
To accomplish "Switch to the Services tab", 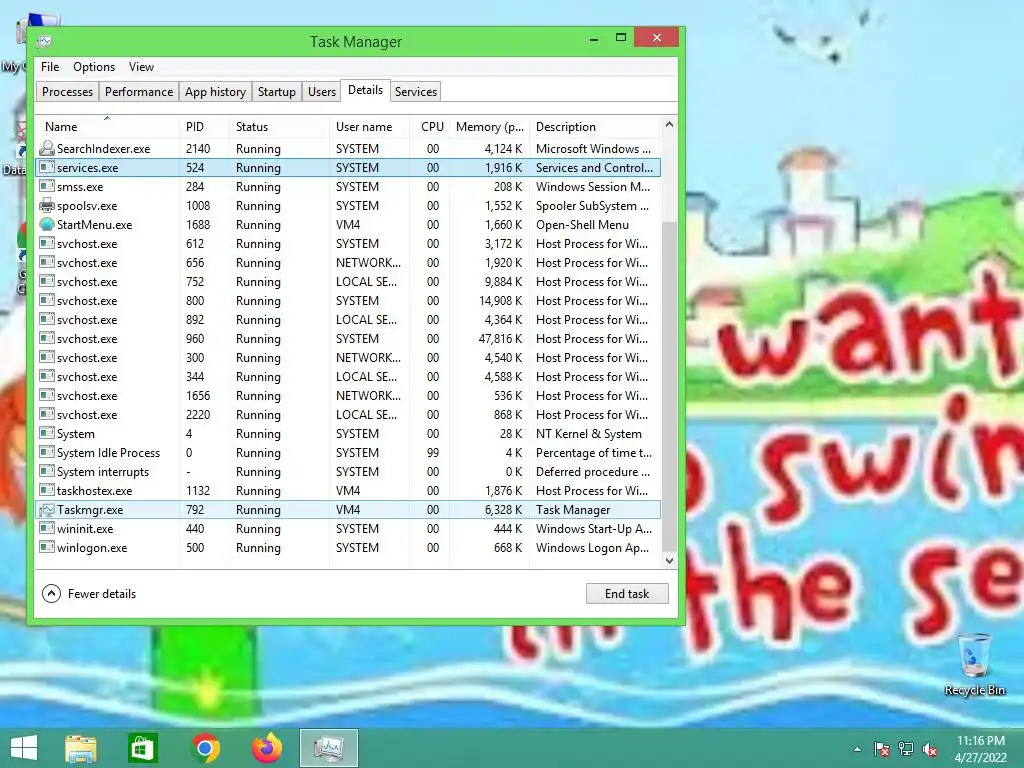I will (x=416, y=91).
